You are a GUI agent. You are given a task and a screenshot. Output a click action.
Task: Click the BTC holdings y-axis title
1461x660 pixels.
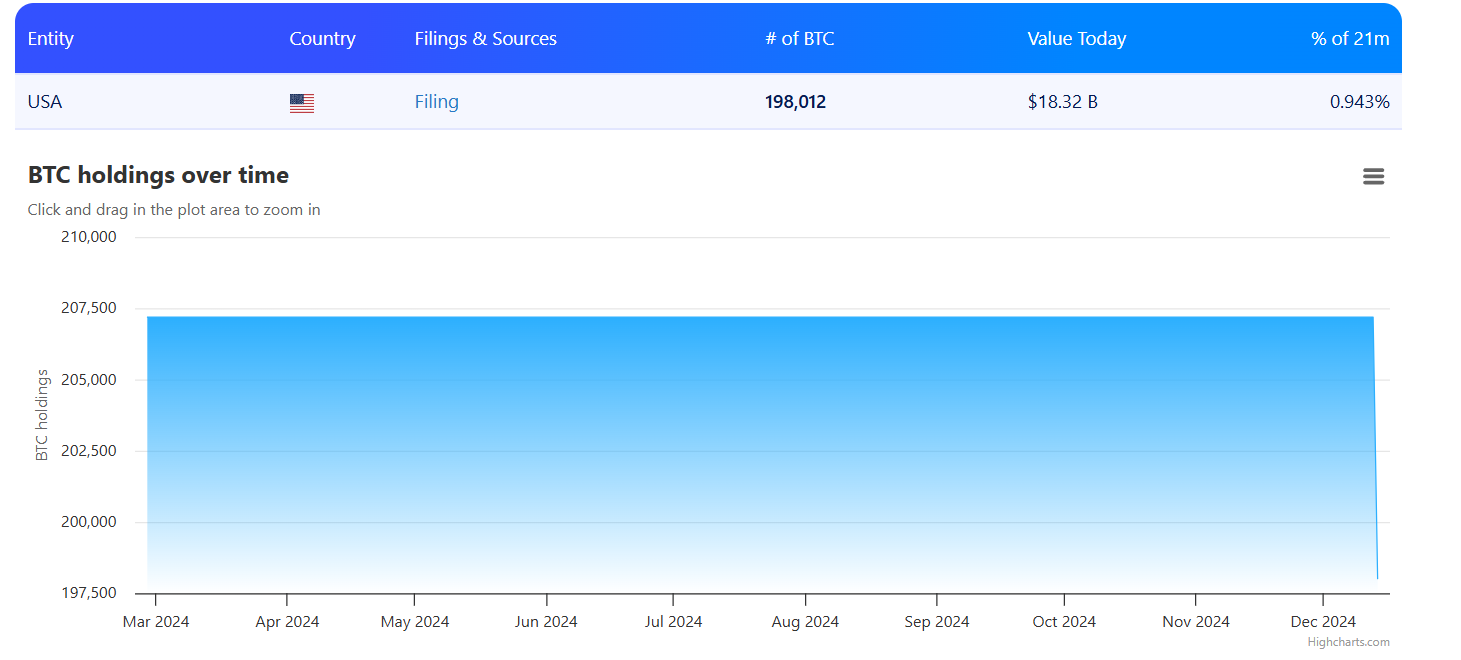coord(42,415)
